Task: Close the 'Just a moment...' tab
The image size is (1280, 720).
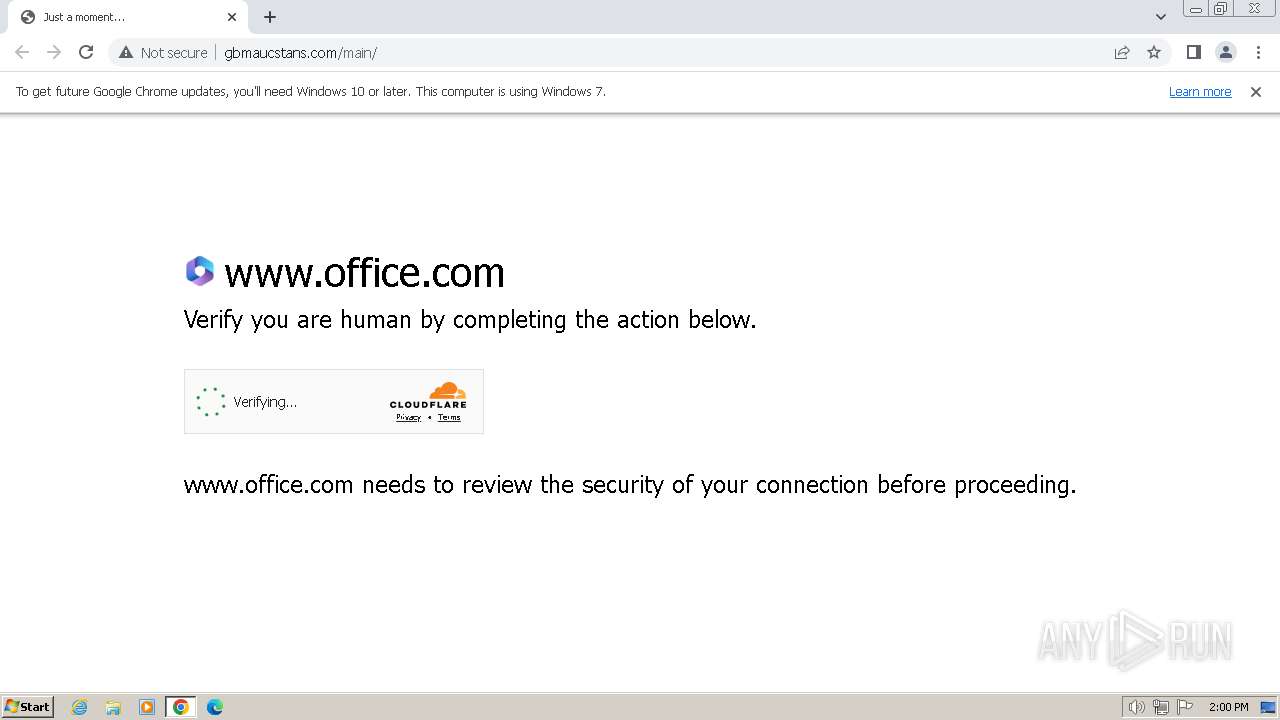Action: tap(232, 17)
